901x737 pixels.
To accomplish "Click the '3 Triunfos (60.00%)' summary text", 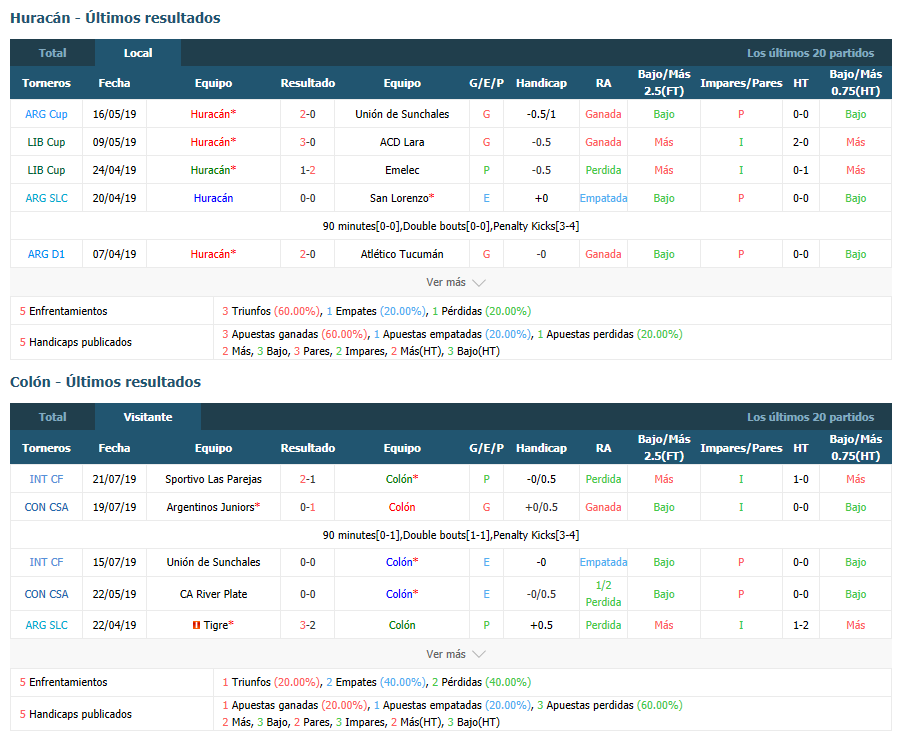I will [x=271, y=311].
